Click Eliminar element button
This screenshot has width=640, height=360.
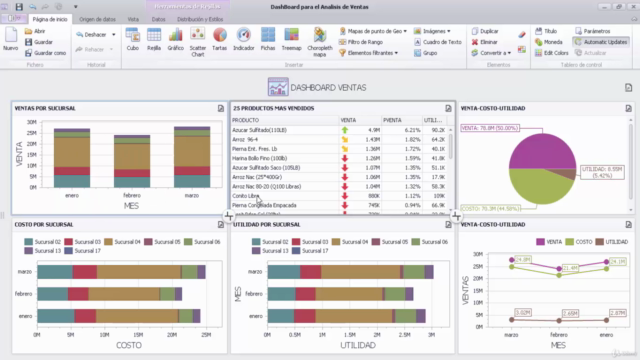coord(484,42)
